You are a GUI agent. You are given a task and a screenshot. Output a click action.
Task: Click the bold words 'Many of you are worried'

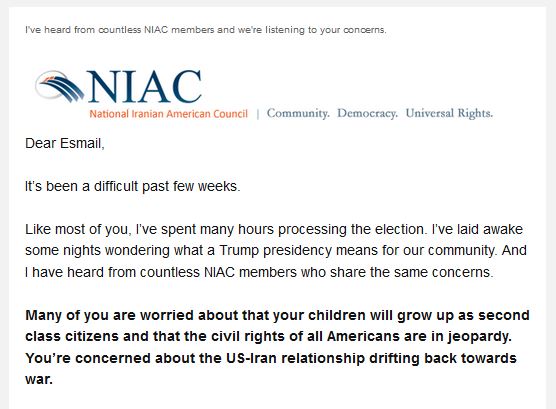109,316
